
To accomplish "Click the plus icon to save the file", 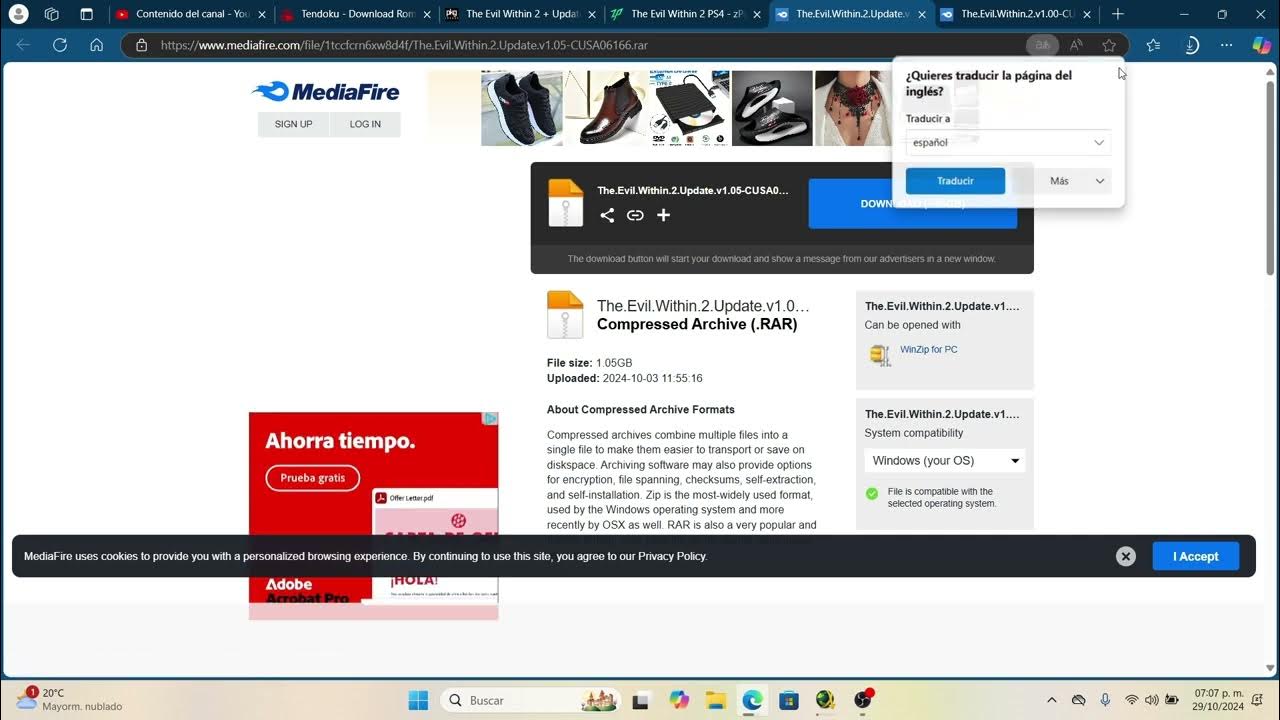I will (663, 215).
